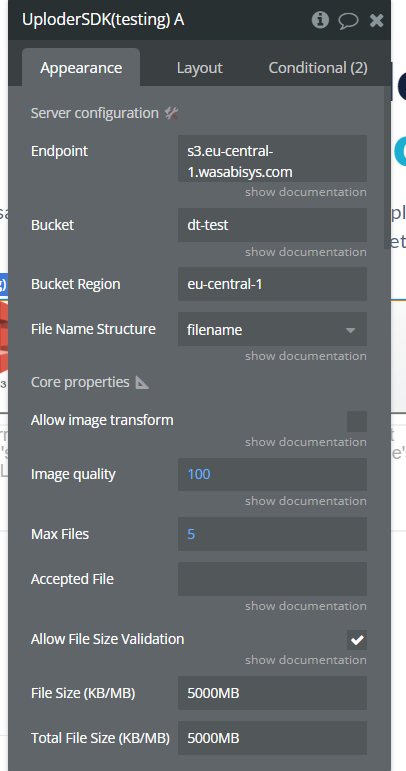Uncheck Allow File Size Validation
The height and width of the screenshot is (771, 406).
(x=357, y=640)
